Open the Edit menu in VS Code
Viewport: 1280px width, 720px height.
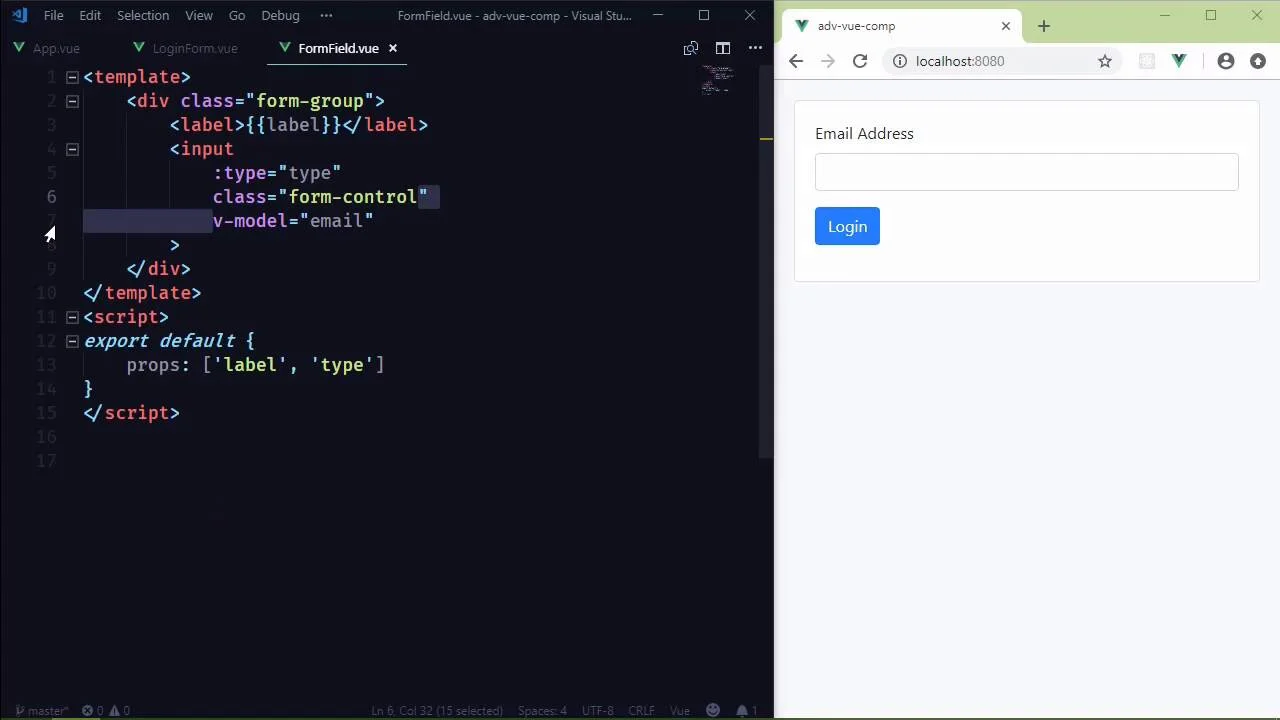click(90, 15)
